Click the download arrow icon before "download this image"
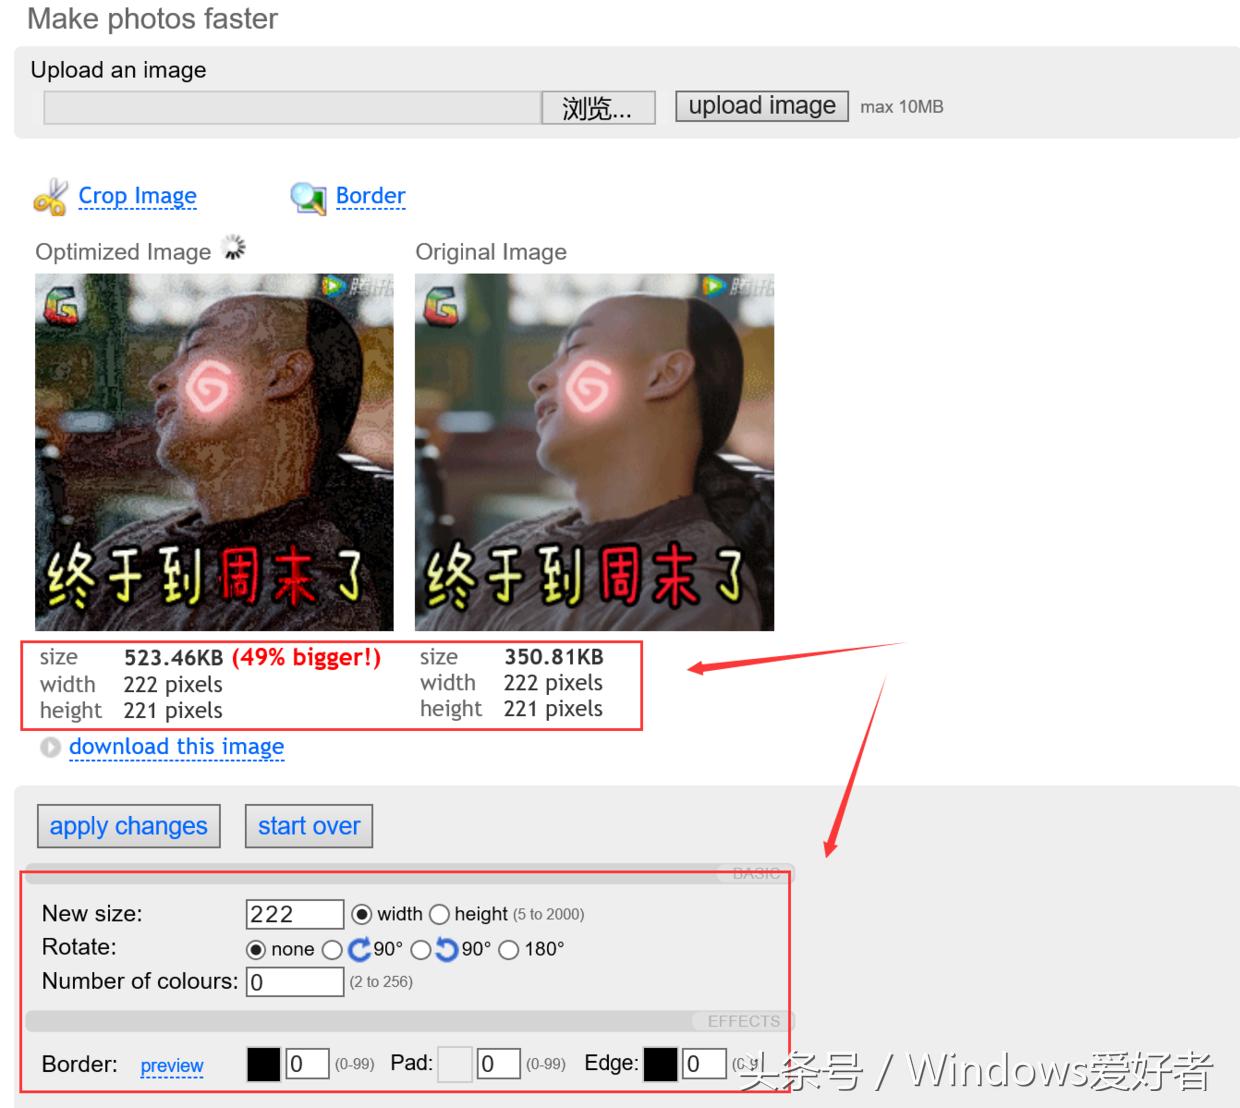 click(x=50, y=747)
